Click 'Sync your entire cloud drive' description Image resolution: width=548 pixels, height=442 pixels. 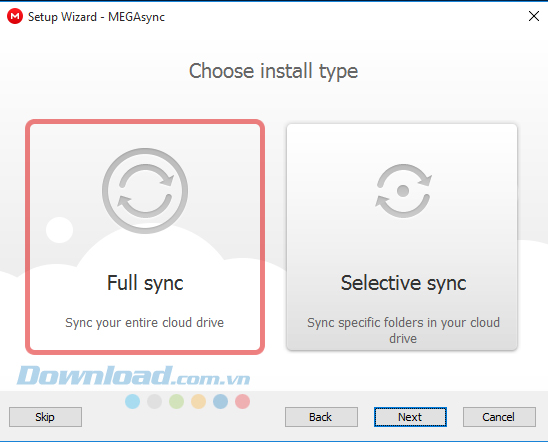coord(144,323)
